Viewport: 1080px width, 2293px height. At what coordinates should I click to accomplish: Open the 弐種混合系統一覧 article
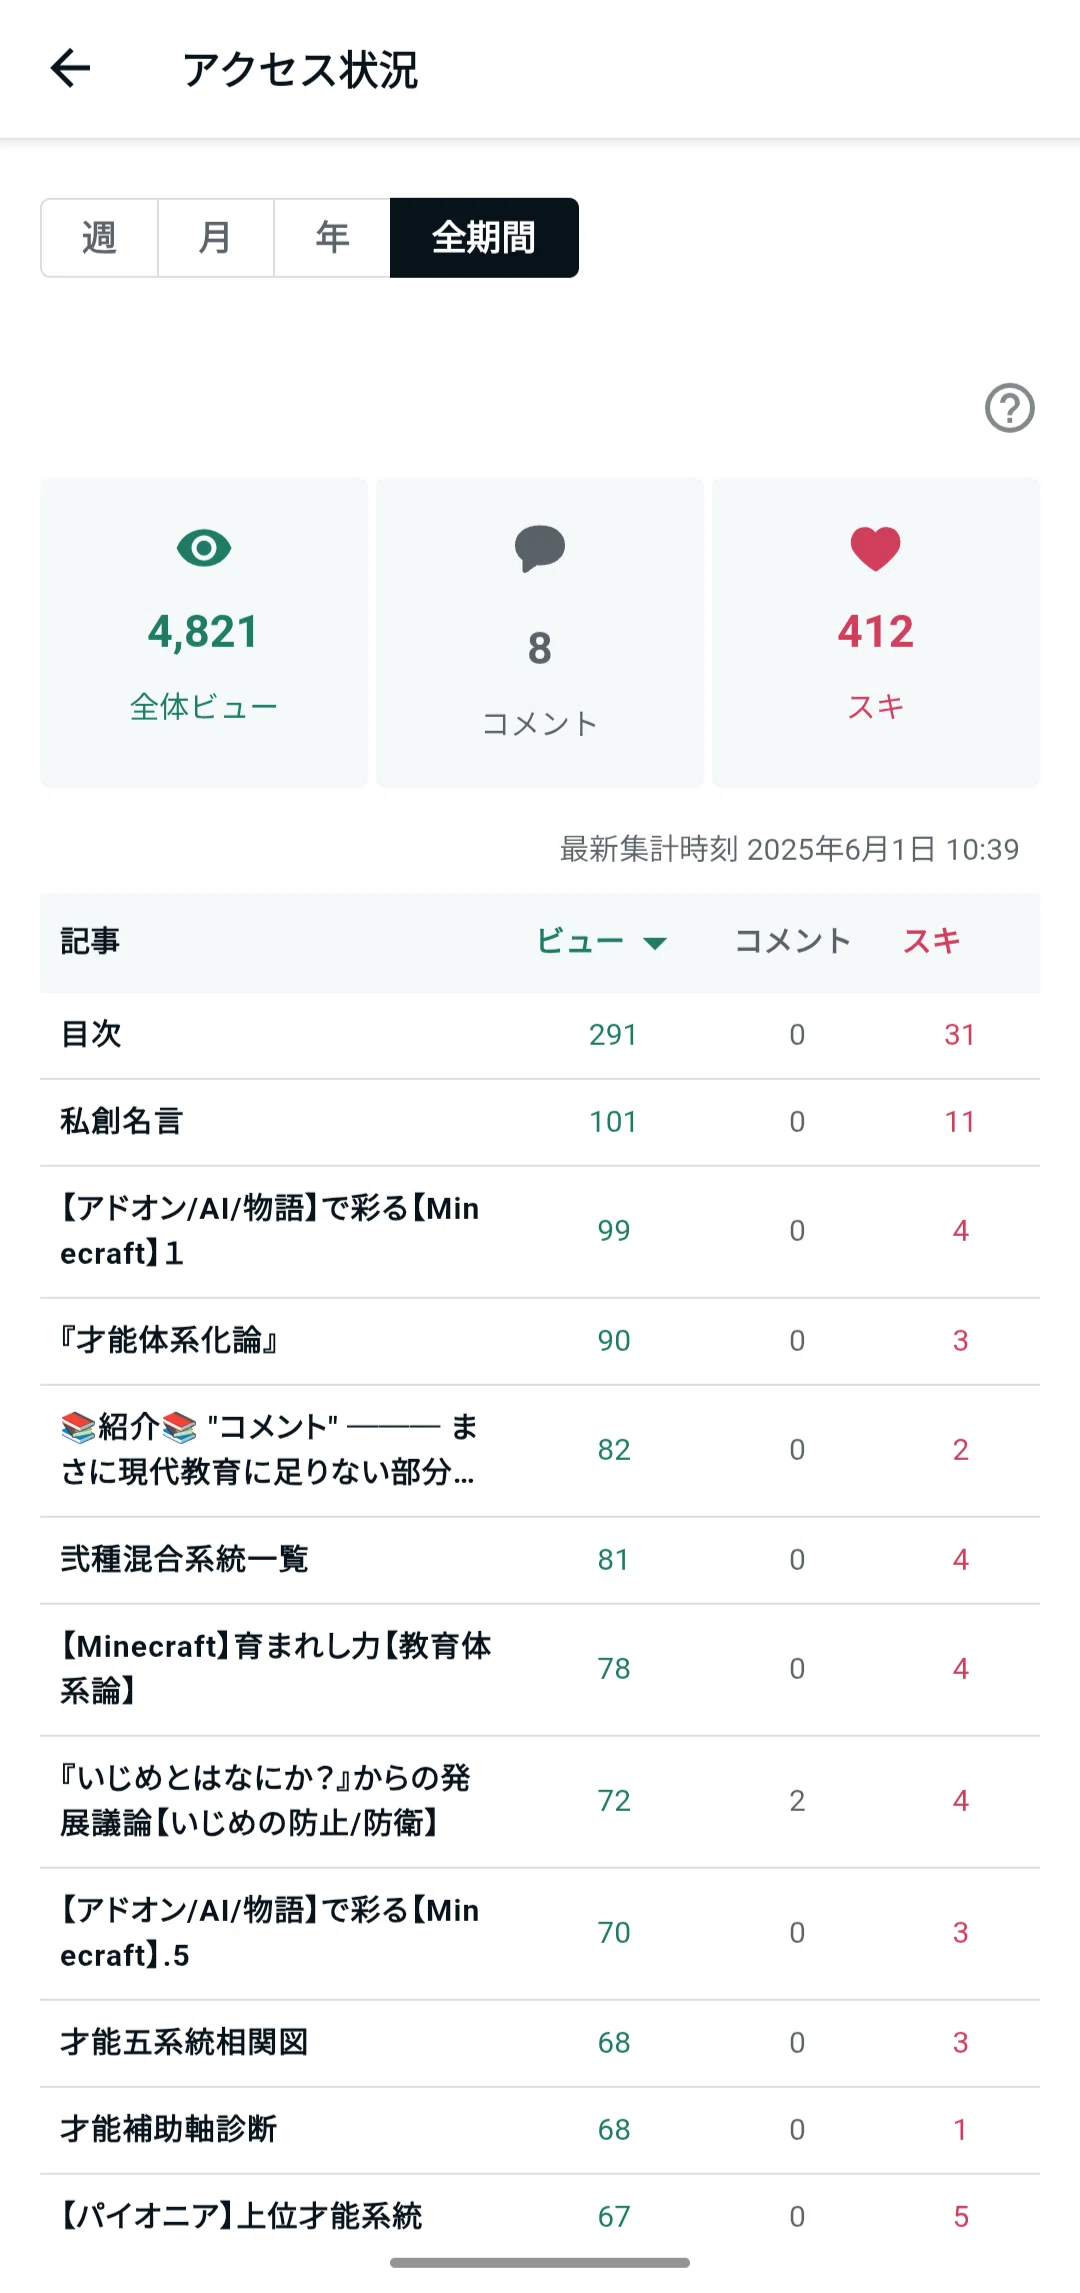pyautogui.click(x=540, y=1560)
